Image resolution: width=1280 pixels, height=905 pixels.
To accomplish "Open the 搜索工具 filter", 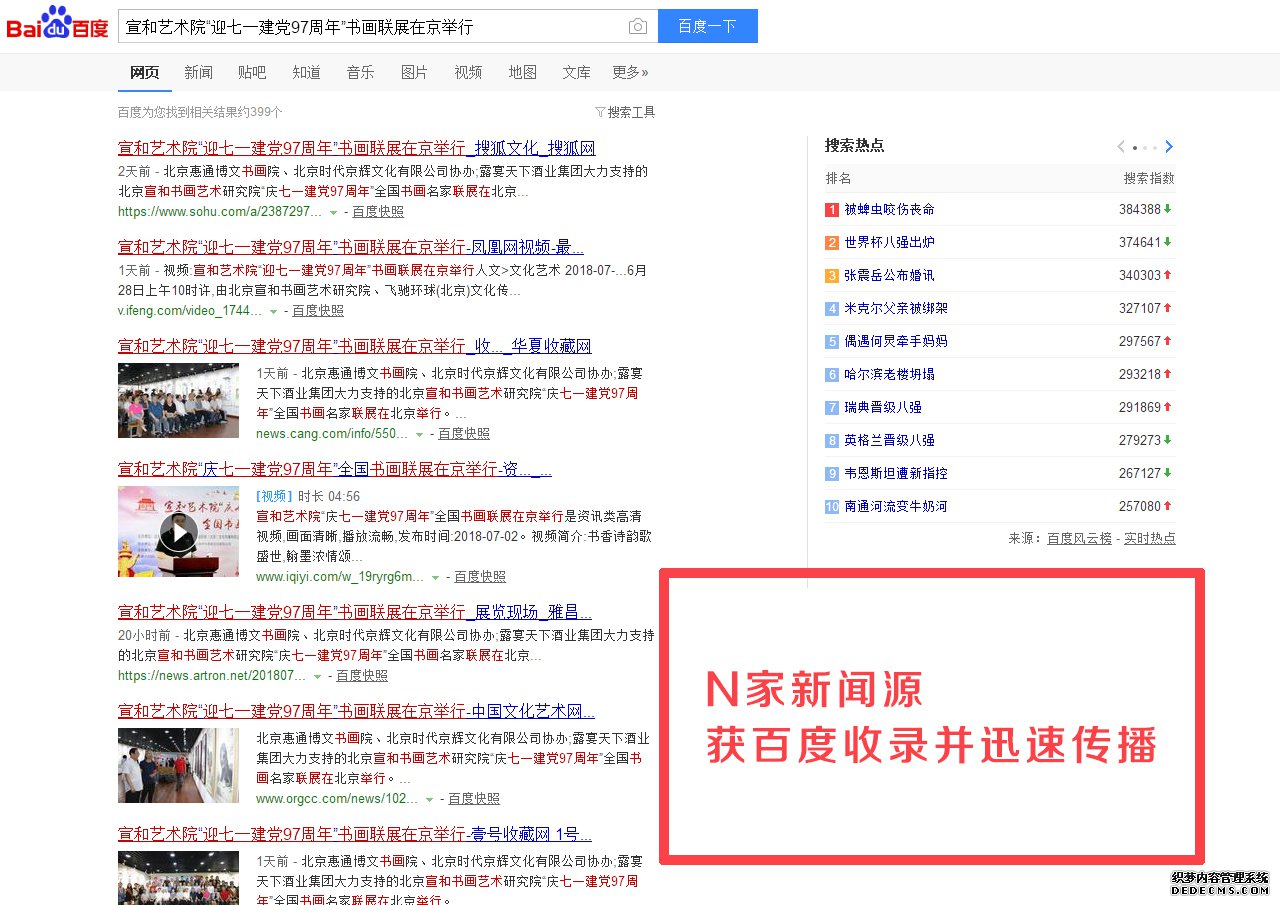I will (625, 112).
